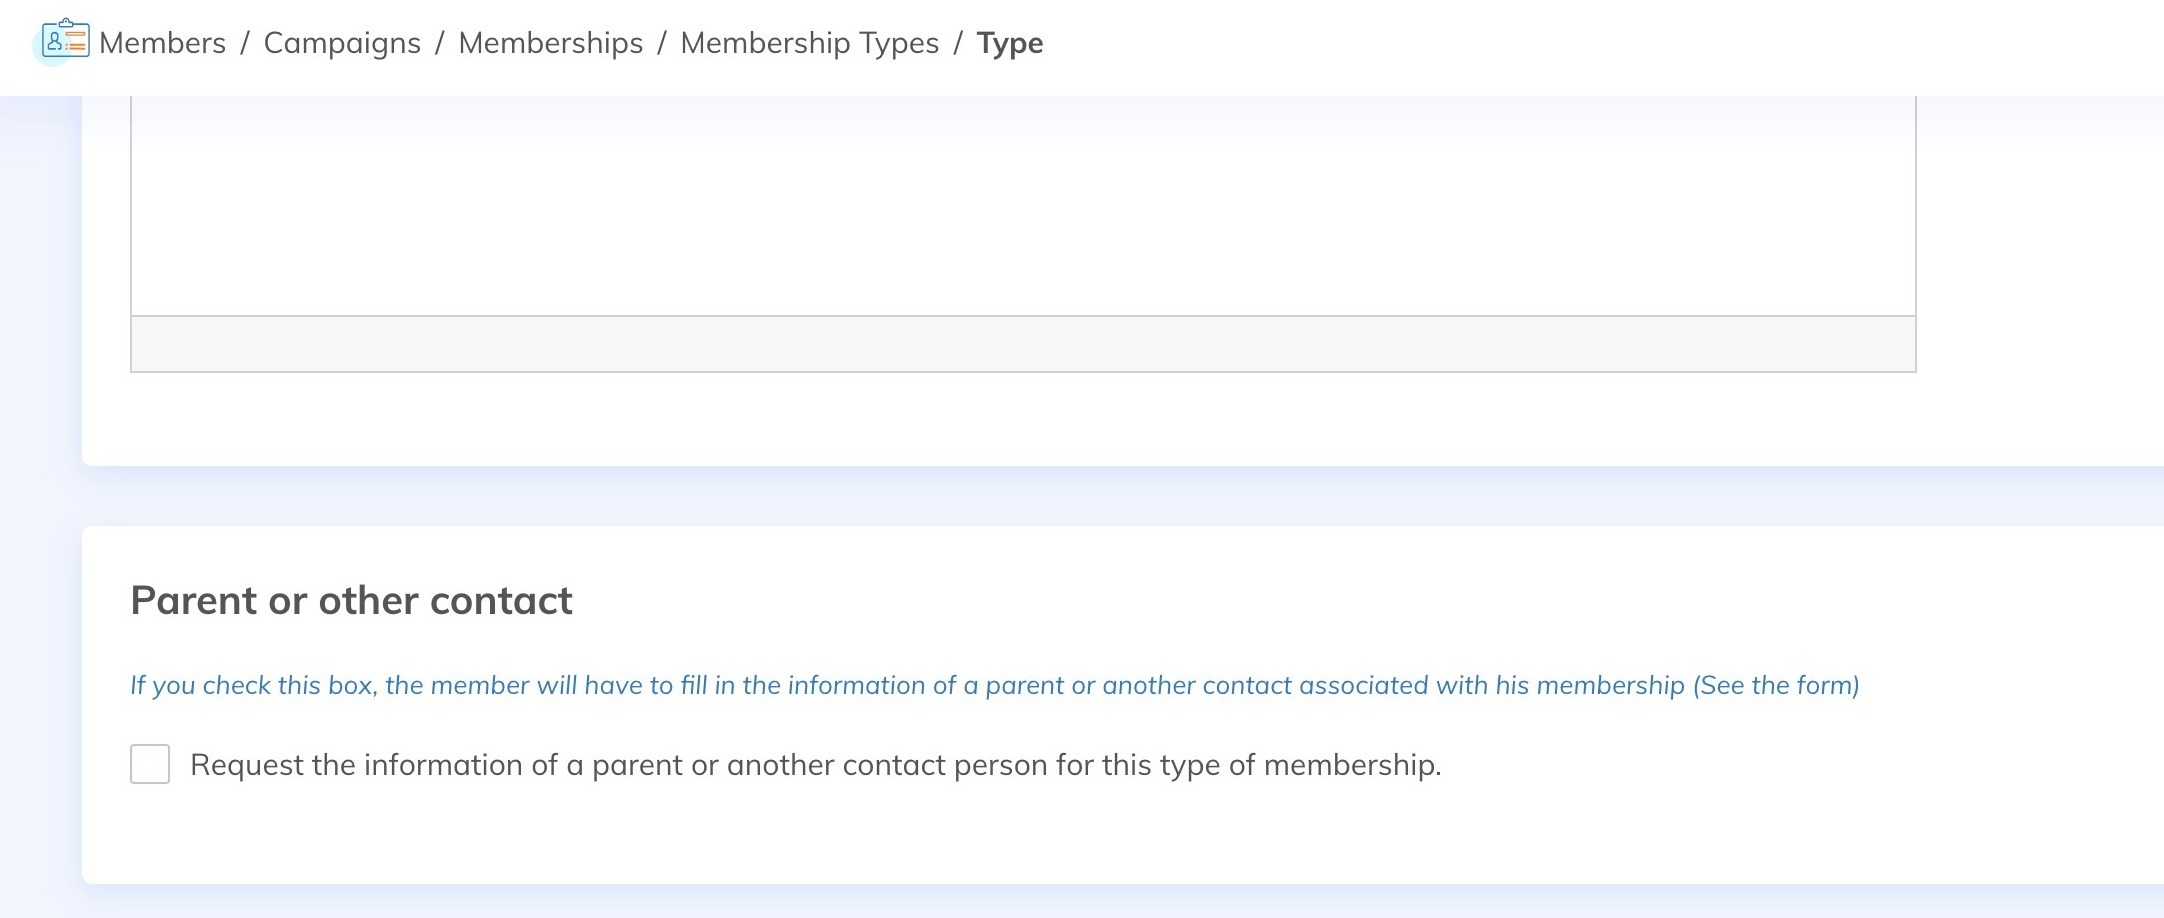The height and width of the screenshot is (918, 2164).
Task: Click the slash separator before Type
Action: (x=958, y=43)
